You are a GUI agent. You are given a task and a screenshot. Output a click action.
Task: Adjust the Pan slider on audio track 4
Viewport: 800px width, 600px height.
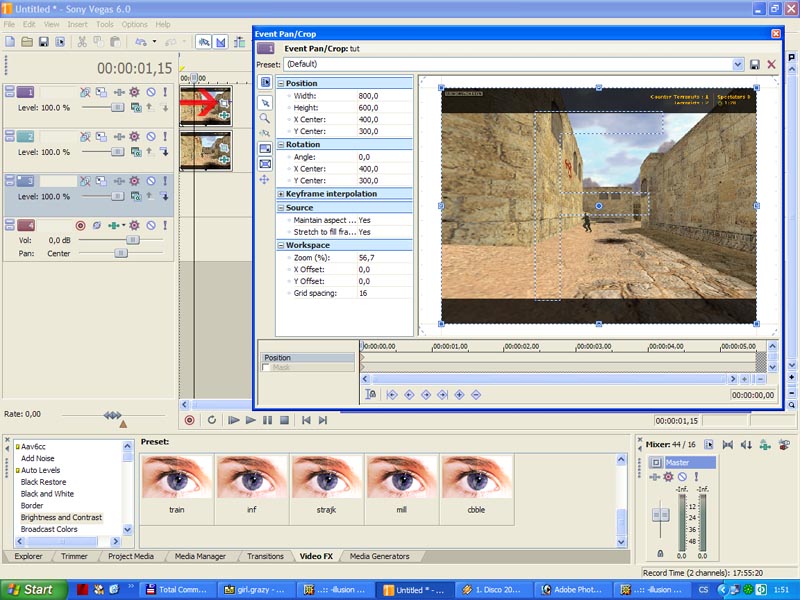pos(120,253)
